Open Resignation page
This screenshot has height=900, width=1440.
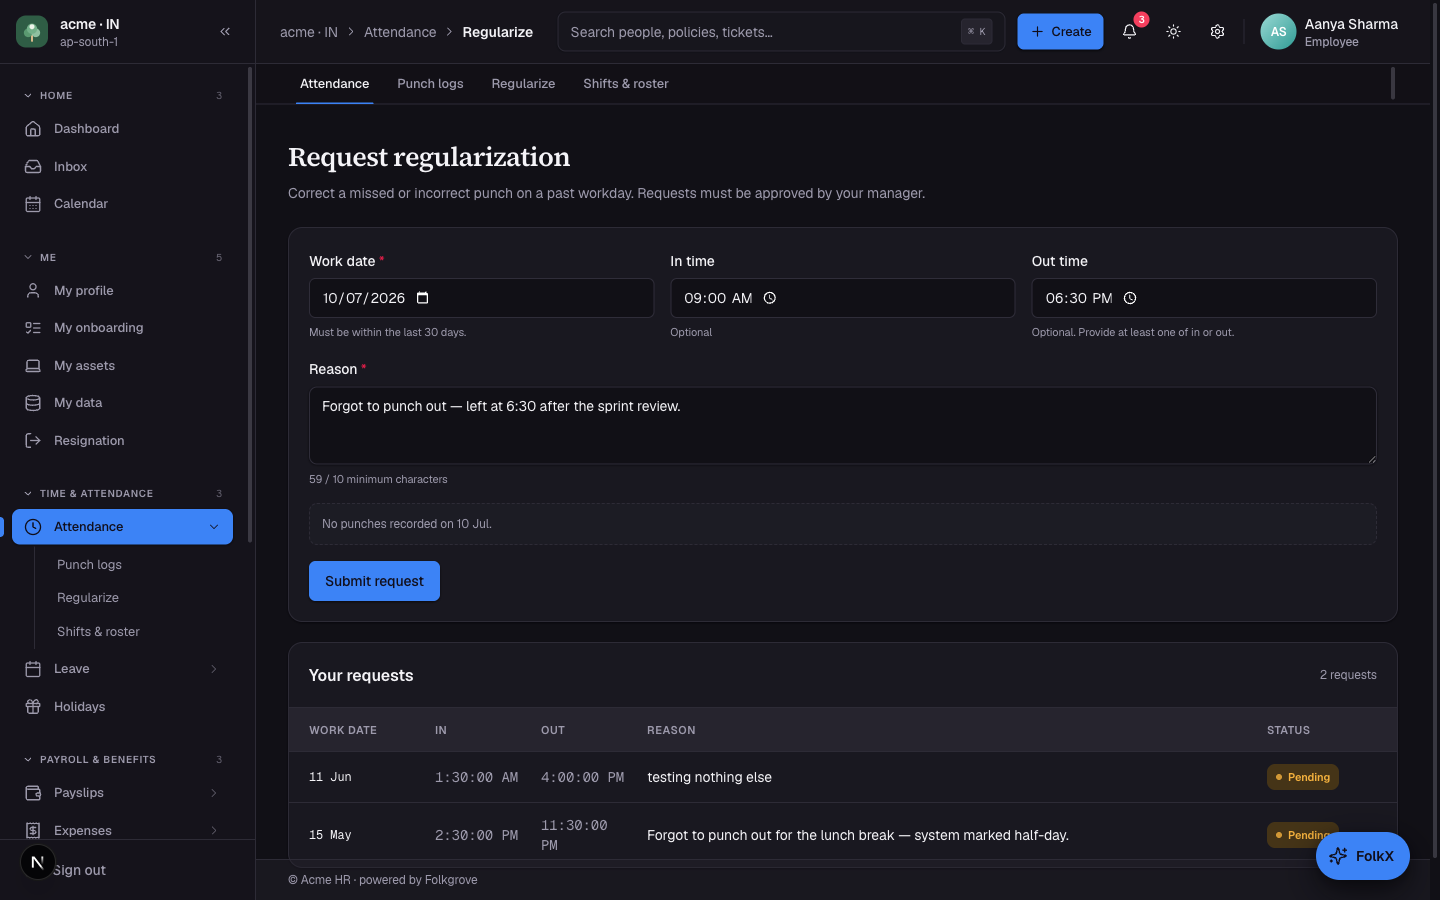(122, 441)
